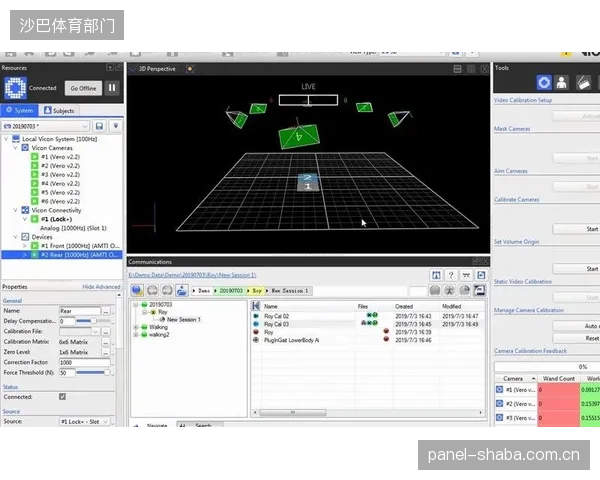Click the session window icon in Communications toolbar

click(479, 291)
